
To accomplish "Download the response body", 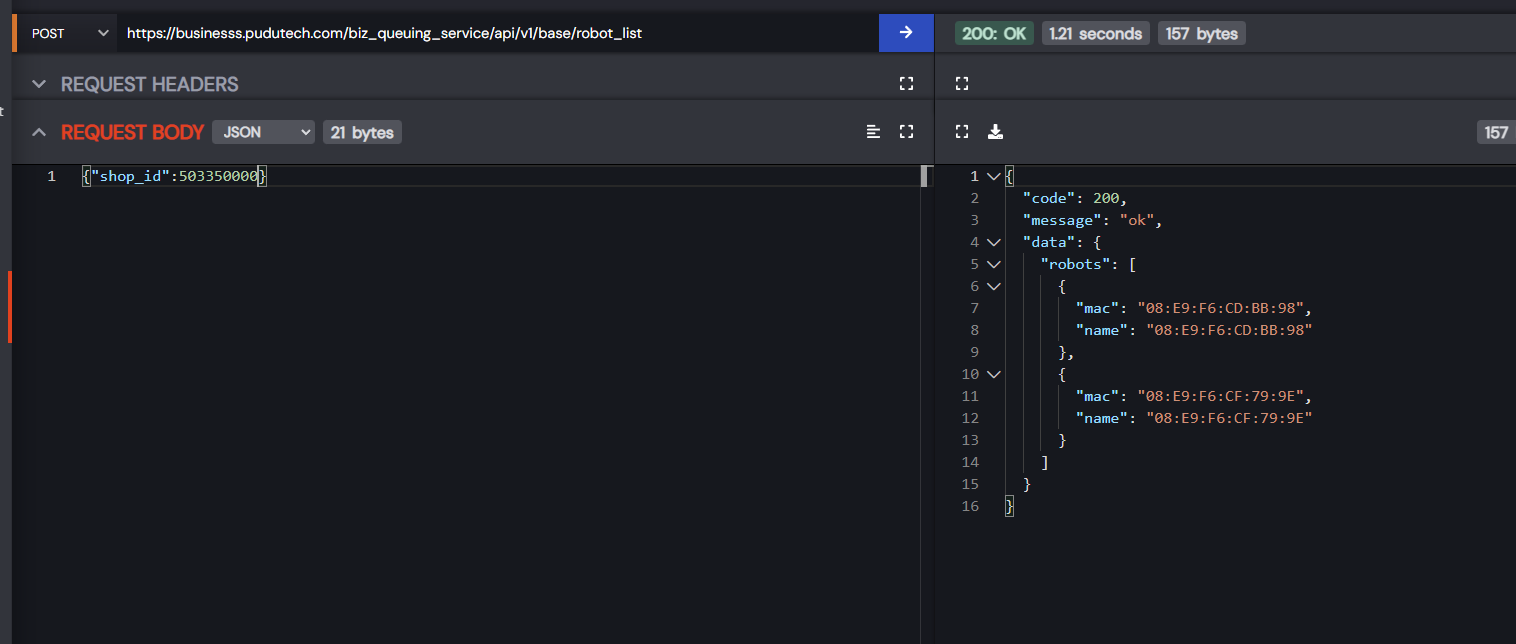I will pyautogui.click(x=995, y=131).
